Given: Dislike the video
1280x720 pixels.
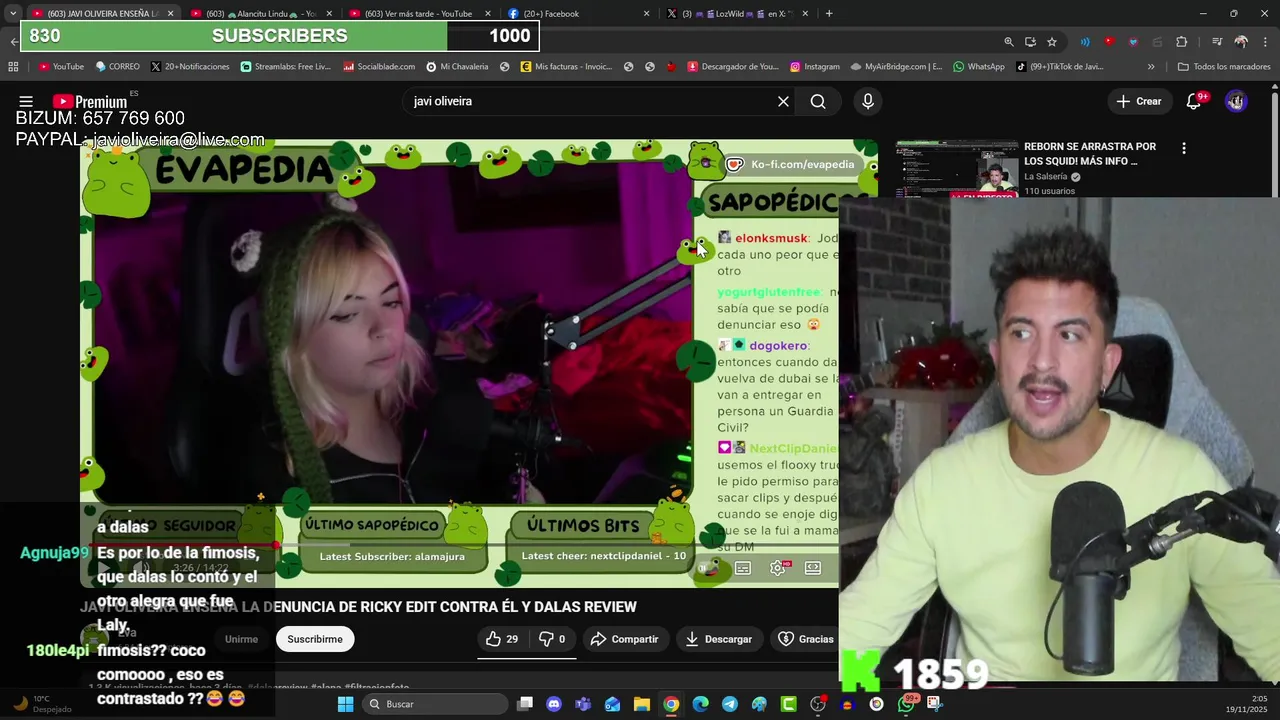Looking at the screenshot, I should [x=552, y=639].
